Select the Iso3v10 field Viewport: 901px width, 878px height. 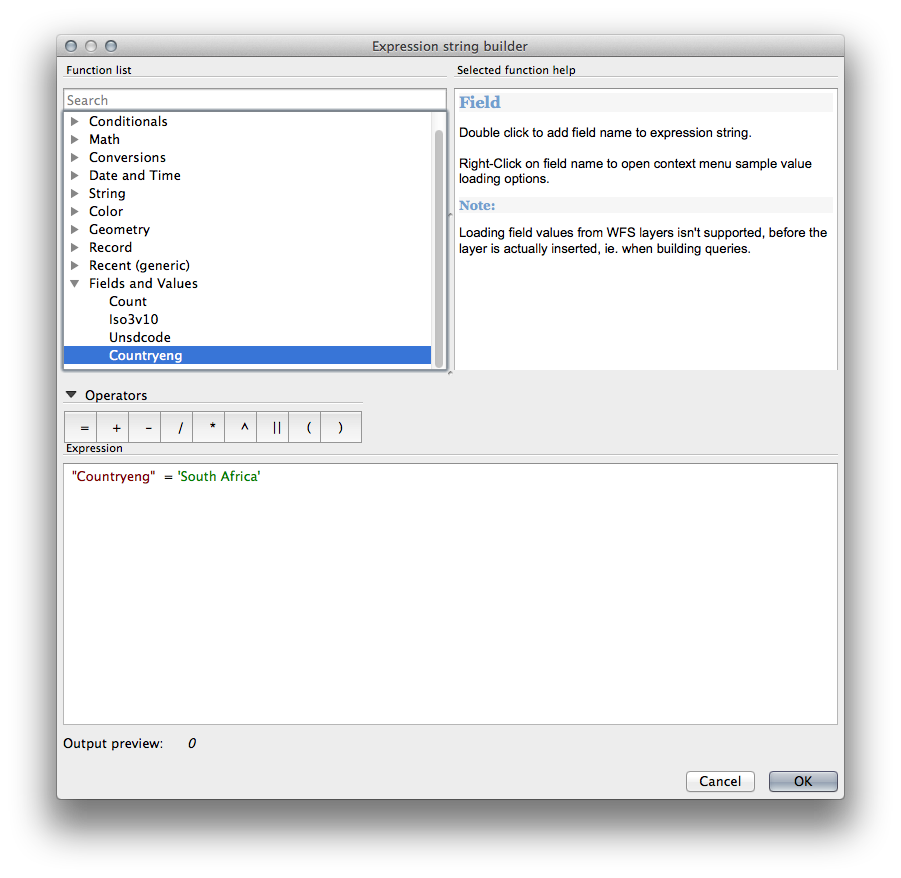tap(134, 320)
